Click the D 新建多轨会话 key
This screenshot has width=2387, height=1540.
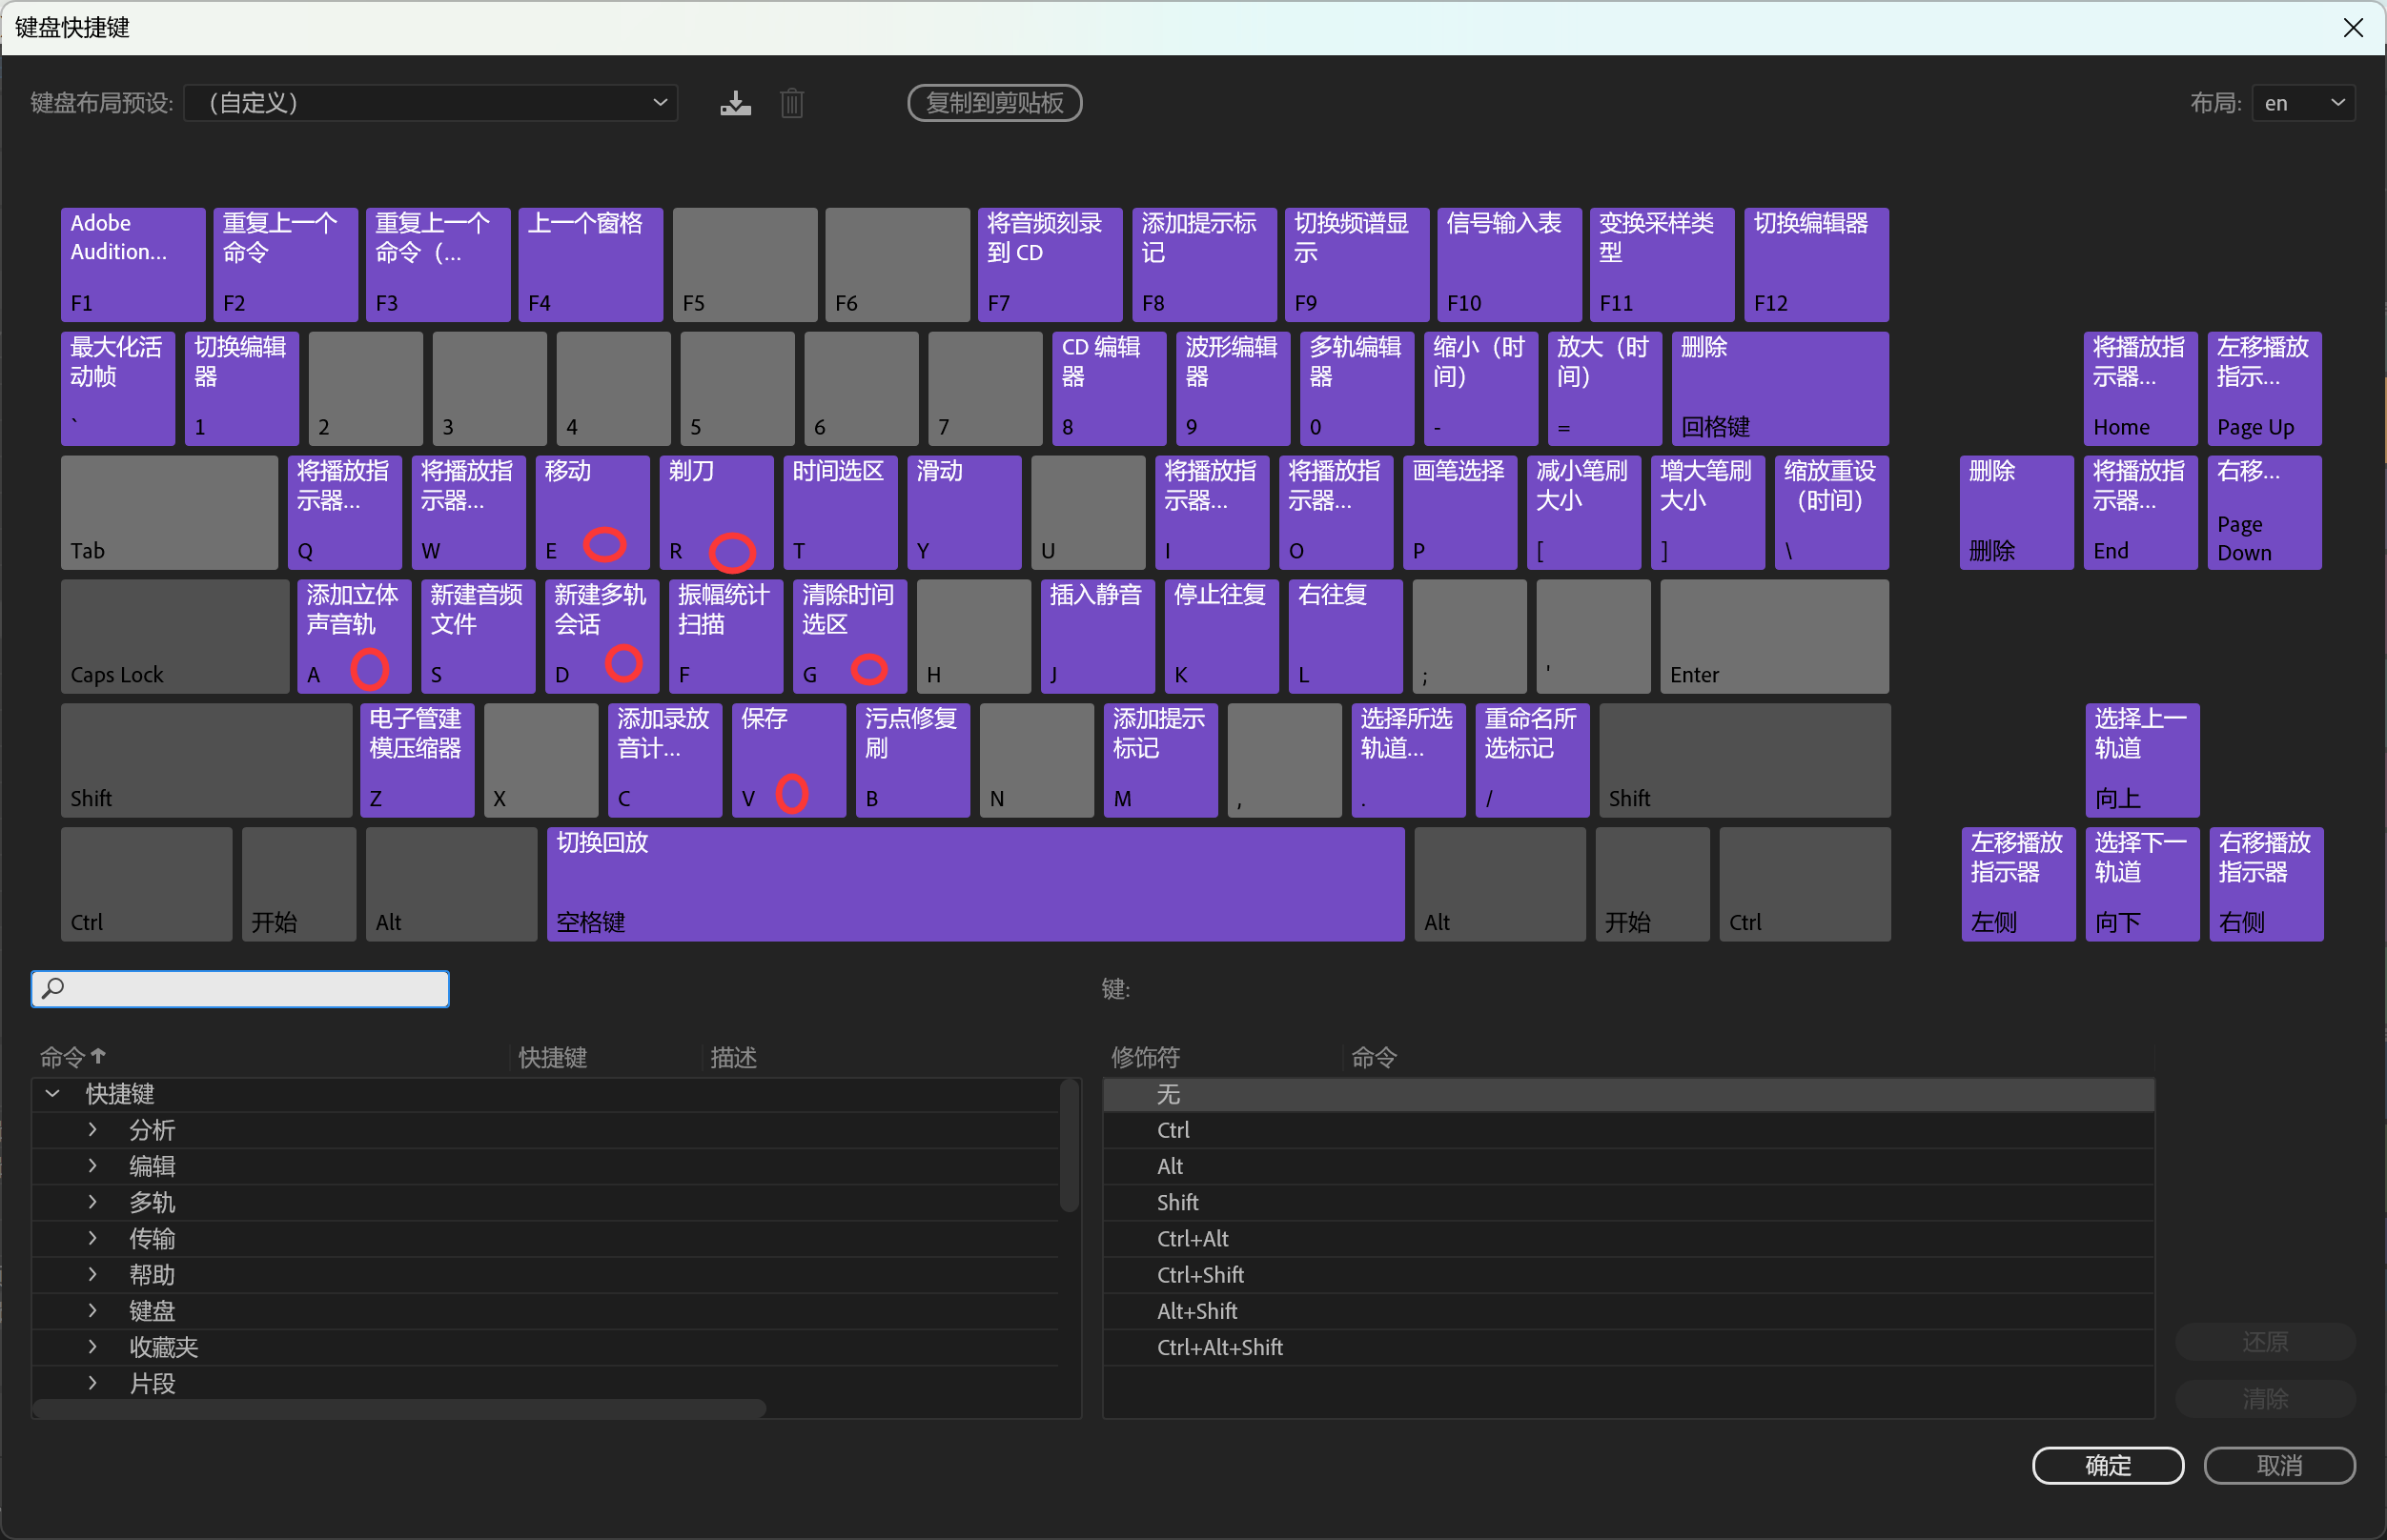[x=602, y=636]
